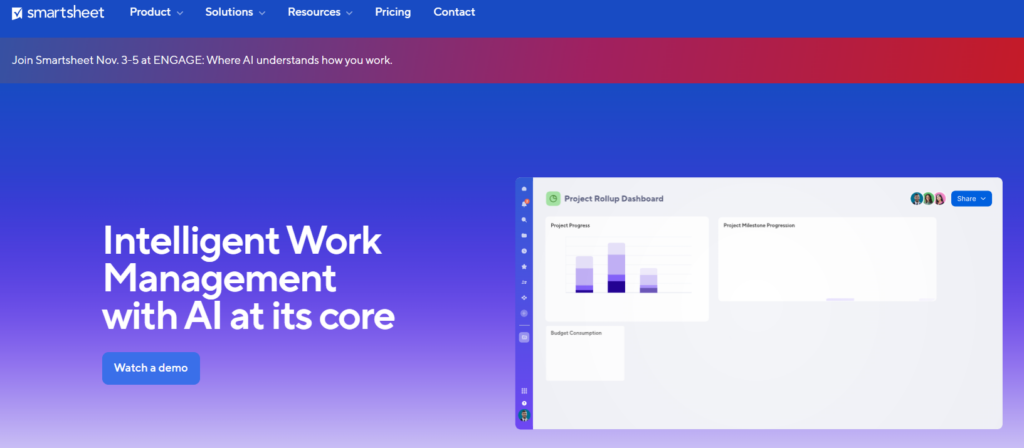Screen dimensions: 1024x448
Task: Go to the Pricing page
Action: [x=393, y=12]
